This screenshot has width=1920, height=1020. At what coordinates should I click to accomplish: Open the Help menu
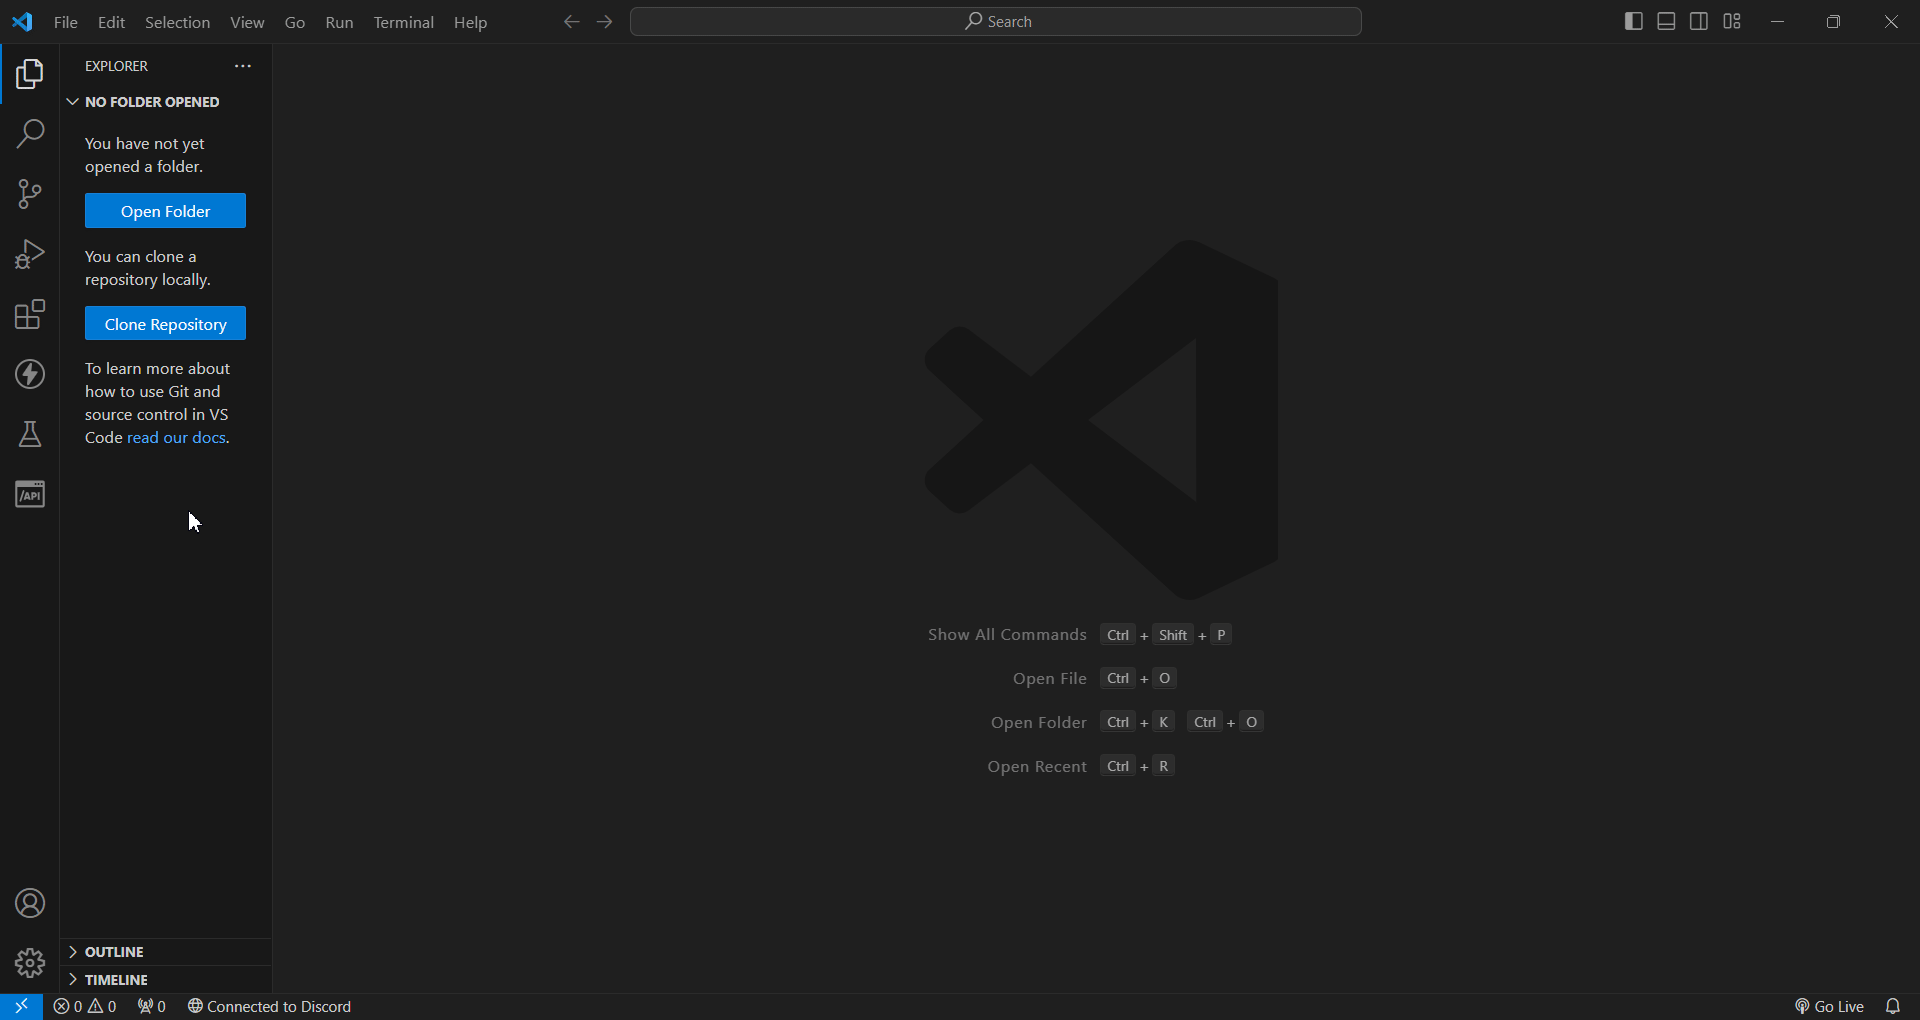point(470,22)
